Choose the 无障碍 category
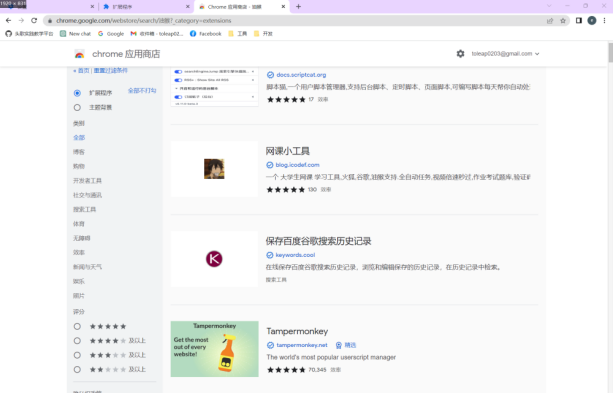 point(81,238)
